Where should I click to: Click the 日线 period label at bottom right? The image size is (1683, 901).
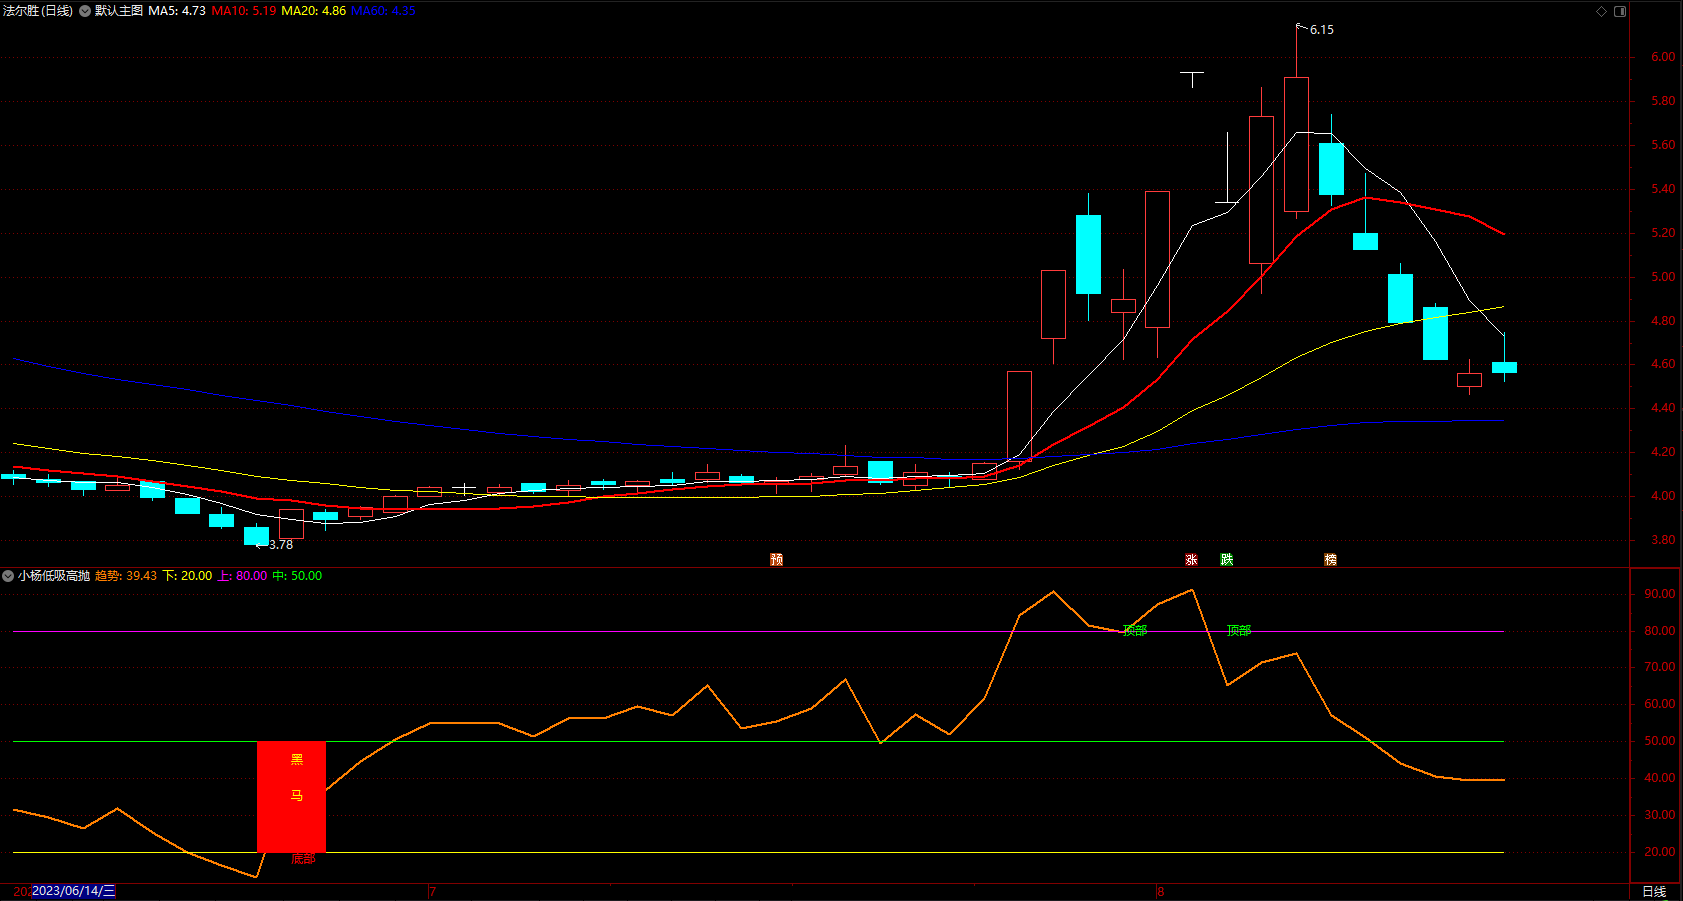click(x=1654, y=892)
